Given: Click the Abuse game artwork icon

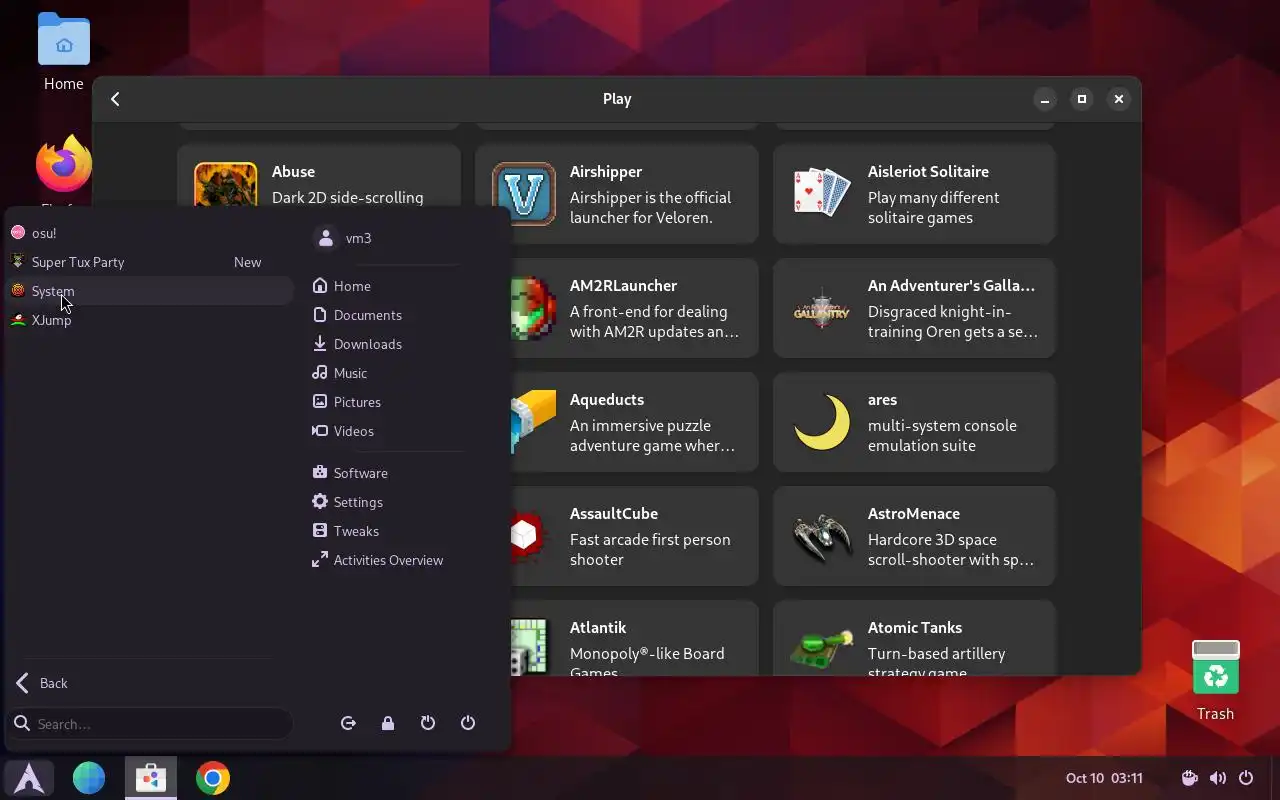Looking at the screenshot, I should click(226, 185).
